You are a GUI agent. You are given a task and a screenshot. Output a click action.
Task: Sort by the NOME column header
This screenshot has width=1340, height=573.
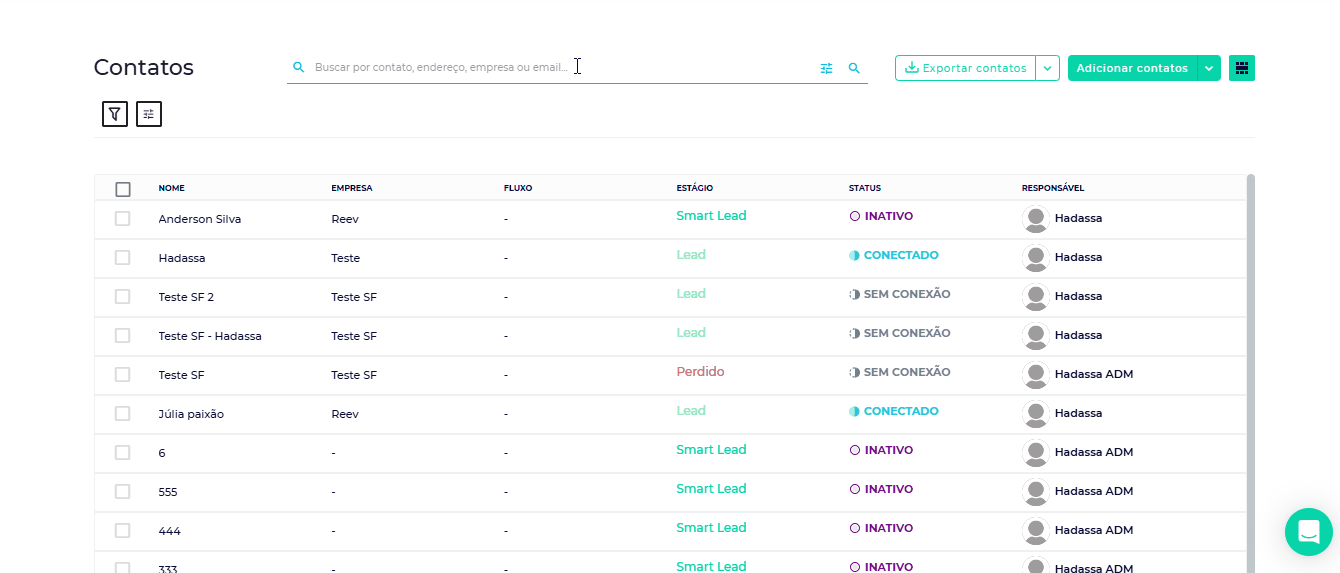click(171, 188)
